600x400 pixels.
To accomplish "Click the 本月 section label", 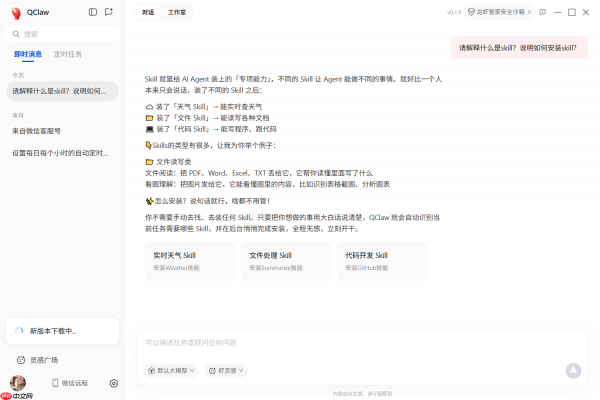I will (x=18, y=115).
